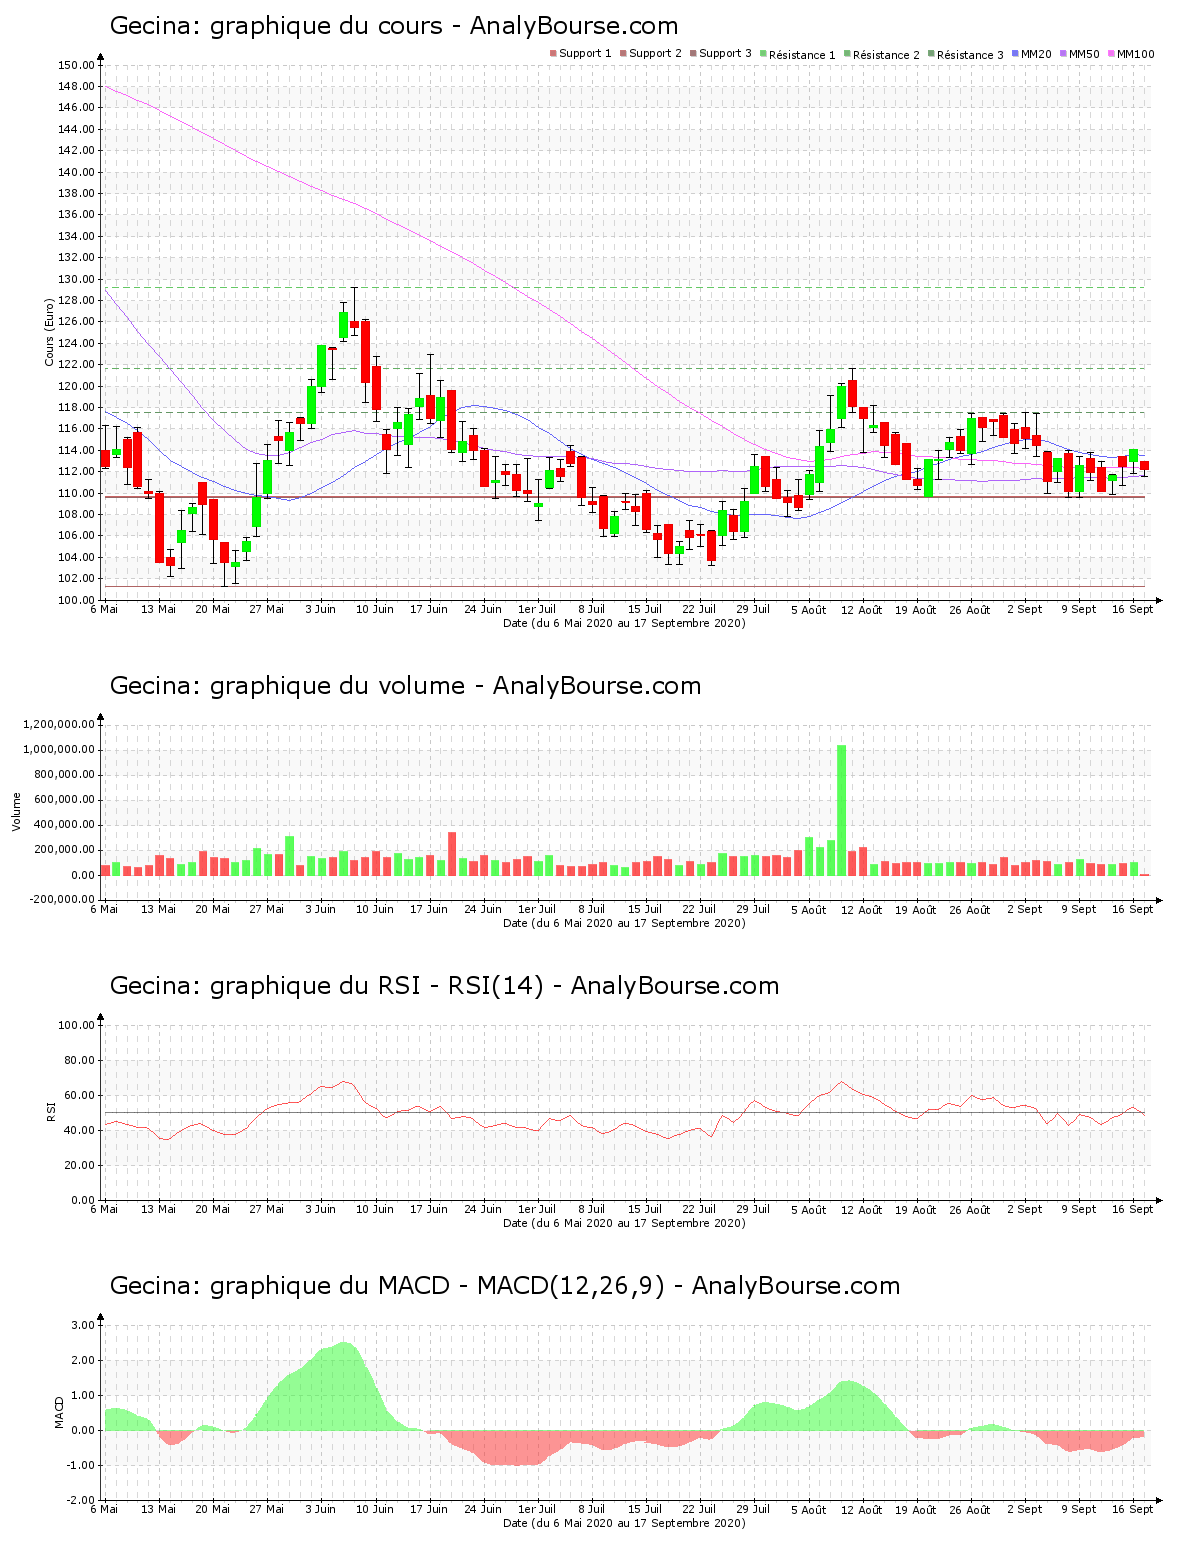Click the MM100 legend entry
This screenshot has width=1200, height=1550.
[x=1131, y=54]
